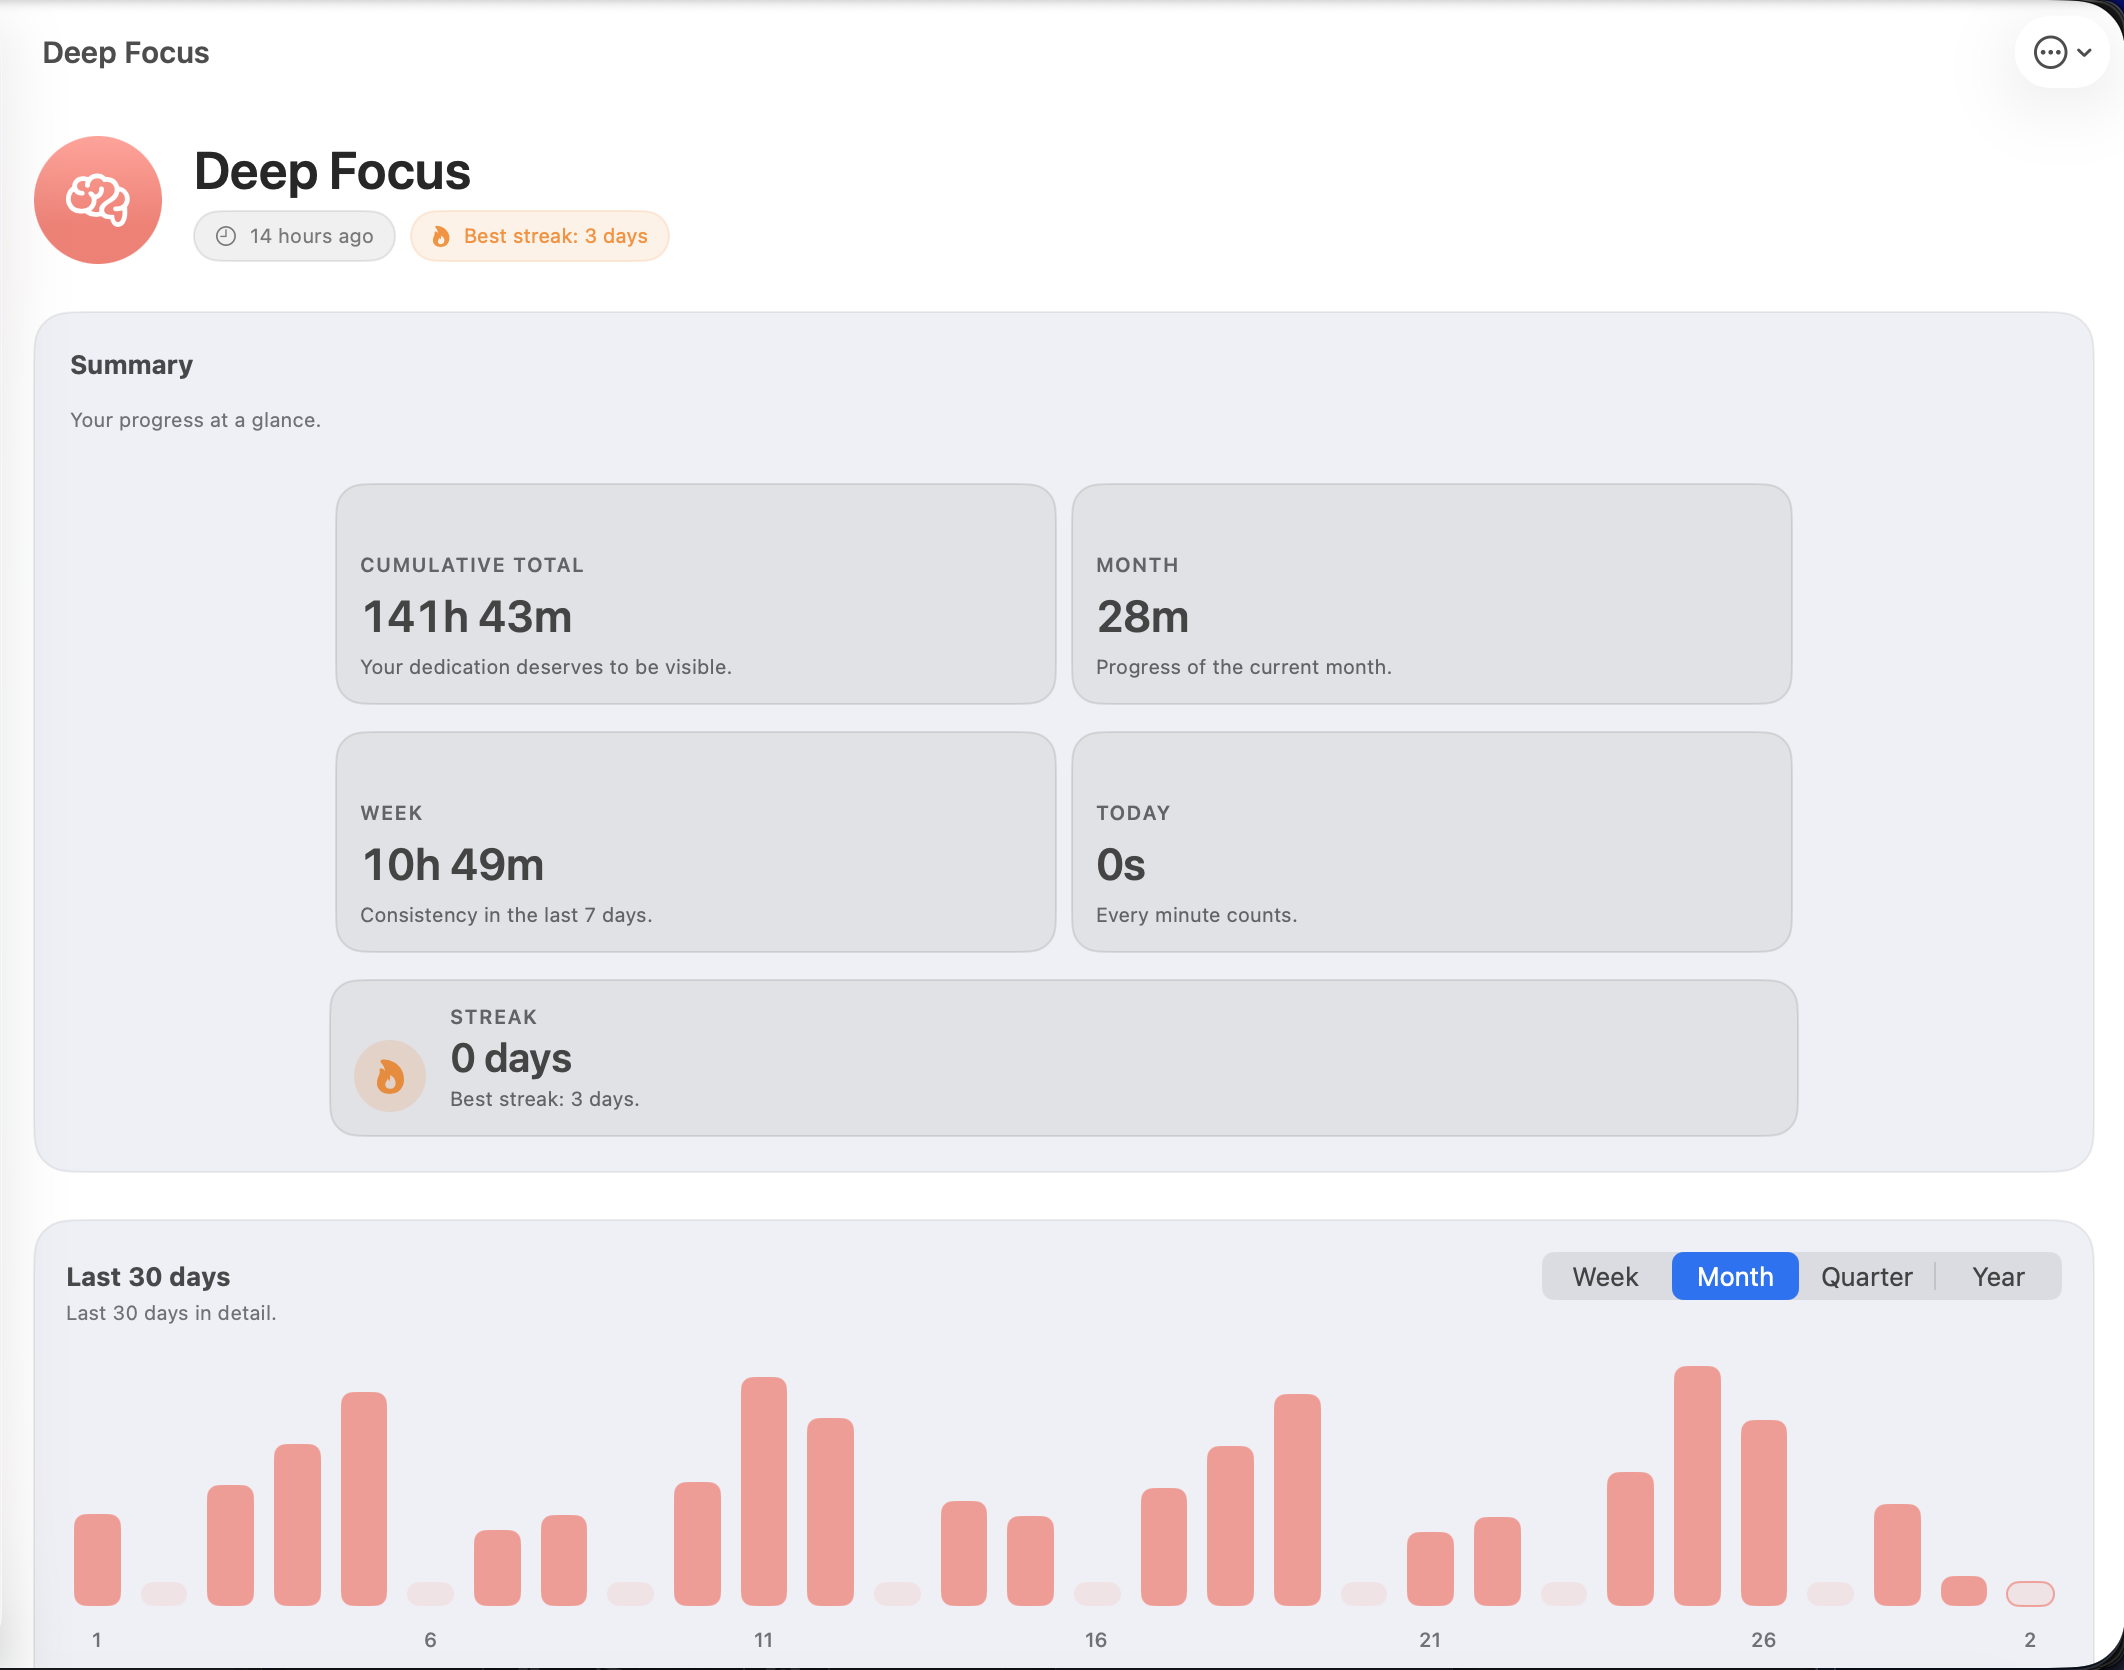Collapse the options dropdown arrow top right

click(x=2086, y=52)
